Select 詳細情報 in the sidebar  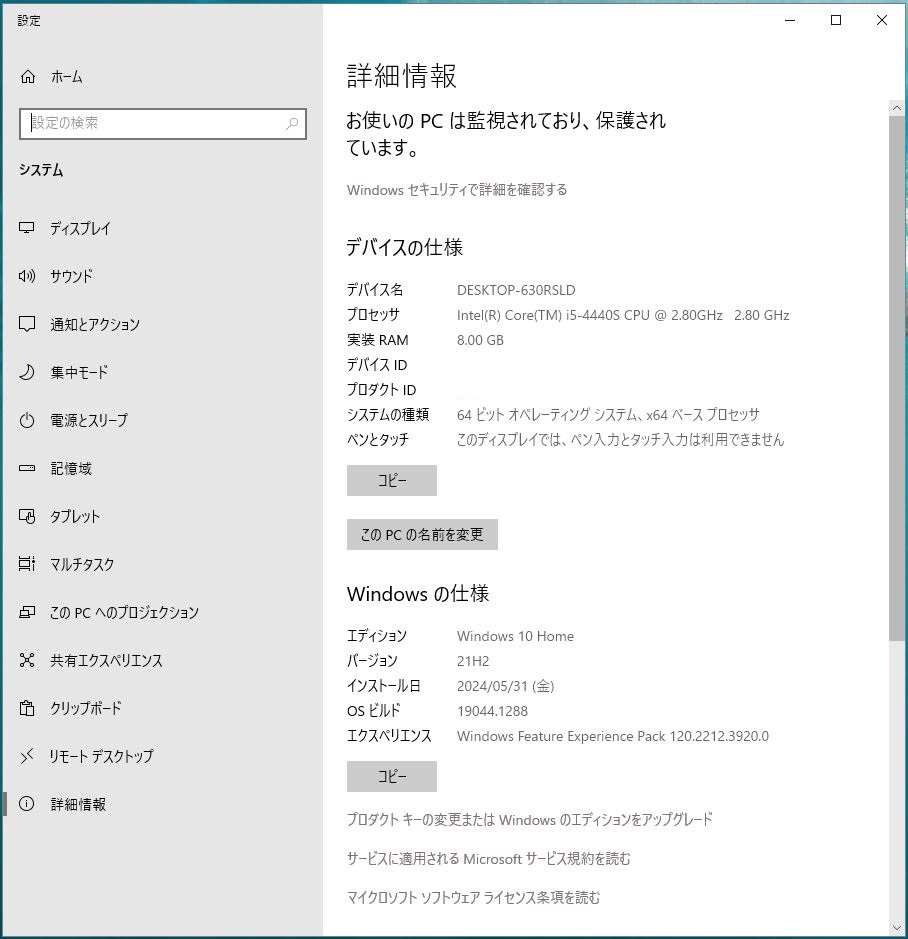162,804
